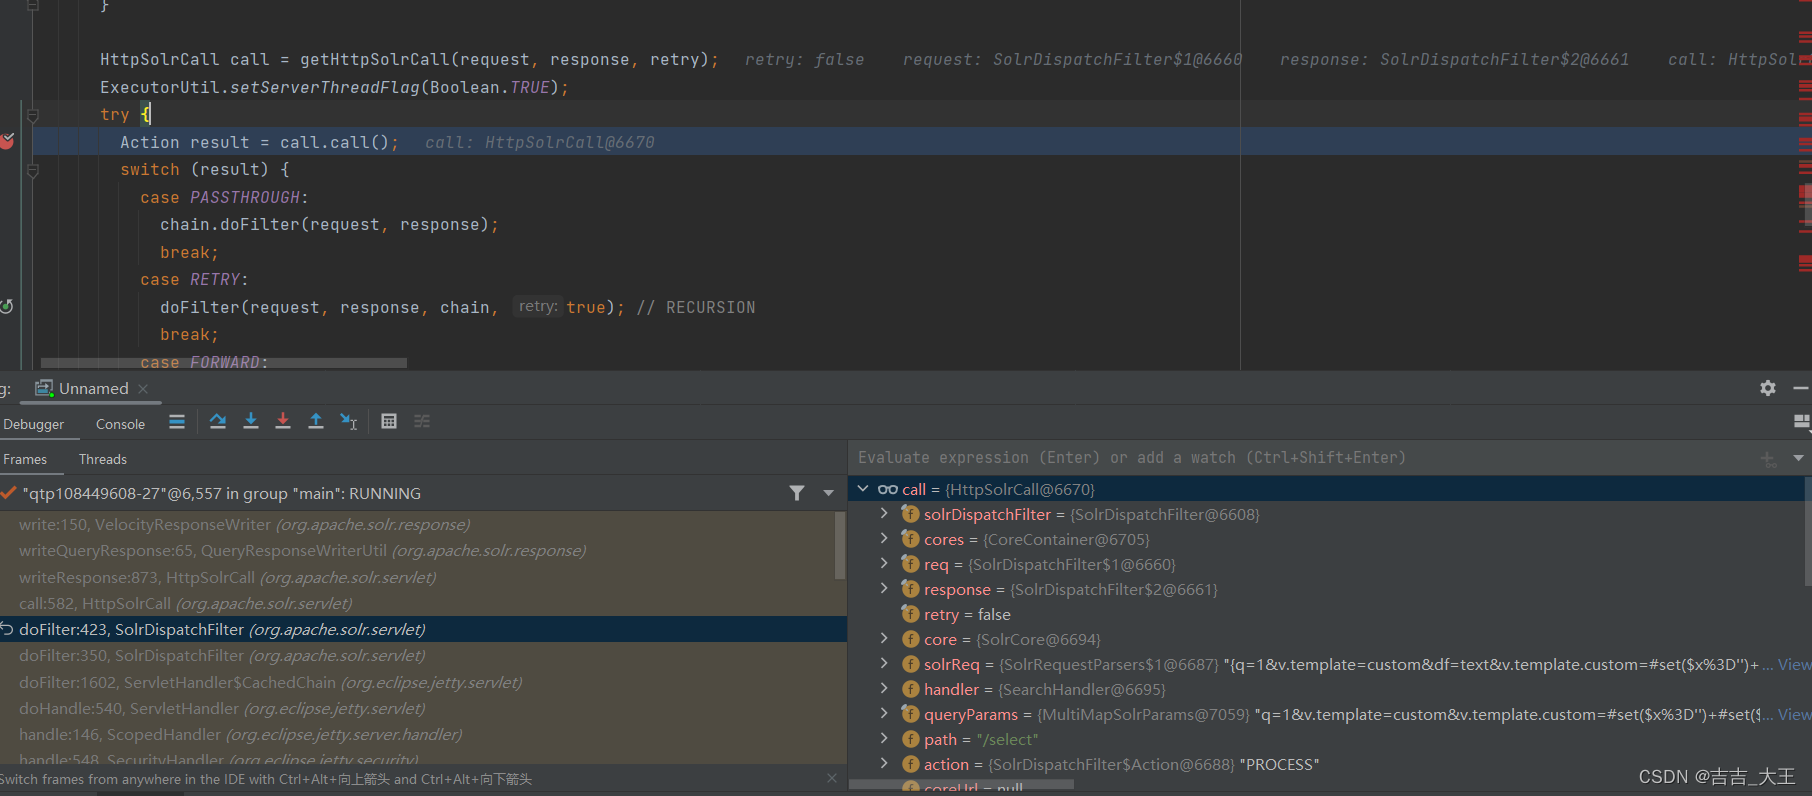Viewport: 1812px width, 796px height.
Task: Expand the handler SearchHandler node
Action: [x=884, y=689]
